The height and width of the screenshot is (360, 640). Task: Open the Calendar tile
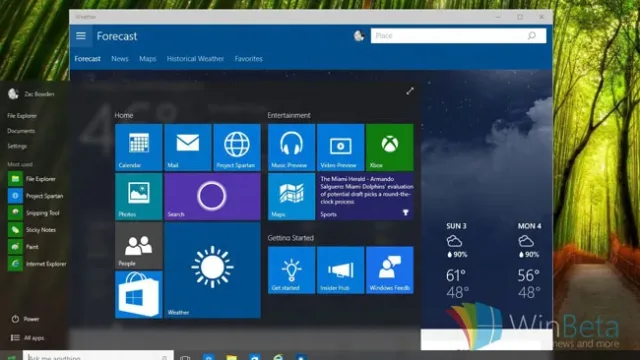pyautogui.click(x=139, y=147)
